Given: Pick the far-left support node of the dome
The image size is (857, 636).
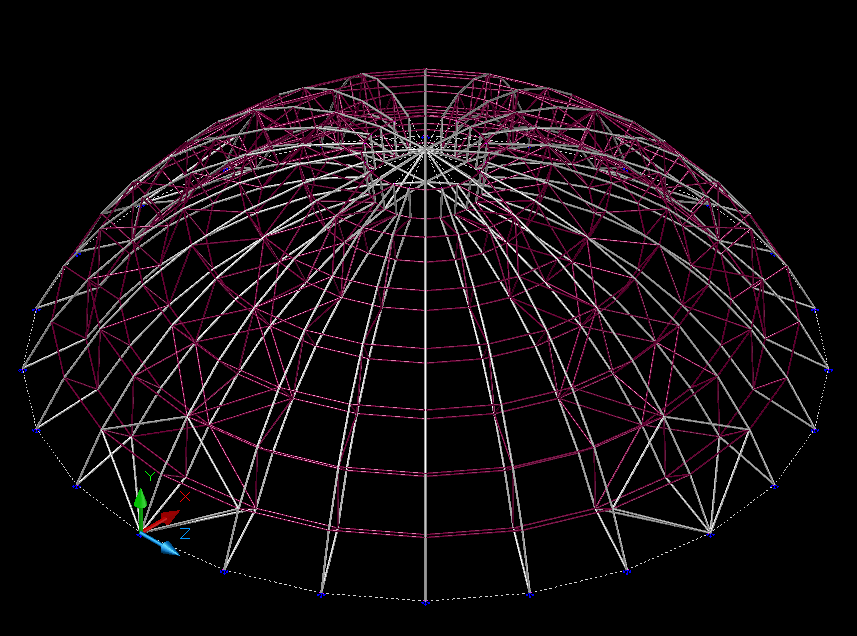Looking at the screenshot, I should coord(20,371).
